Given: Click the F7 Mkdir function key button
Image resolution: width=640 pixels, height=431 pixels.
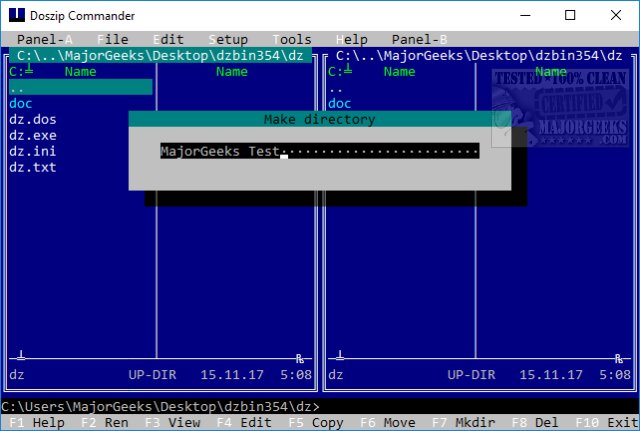Looking at the screenshot, I should (x=464, y=422).
